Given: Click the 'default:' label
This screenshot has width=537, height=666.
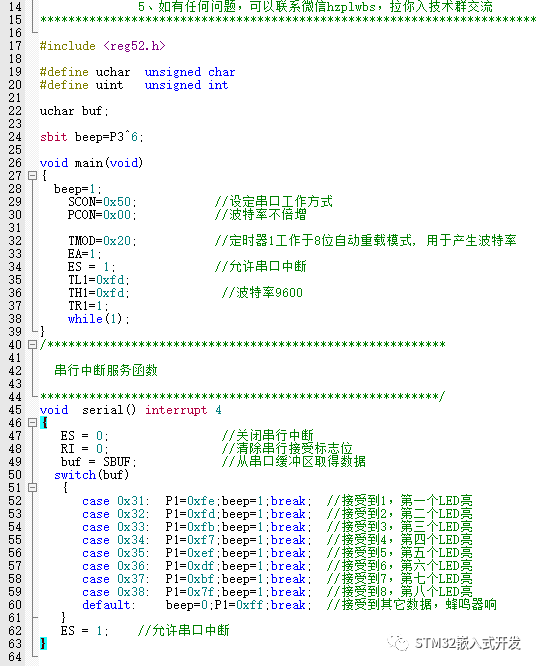Looking at the screenshot, I should pos(109,605).
